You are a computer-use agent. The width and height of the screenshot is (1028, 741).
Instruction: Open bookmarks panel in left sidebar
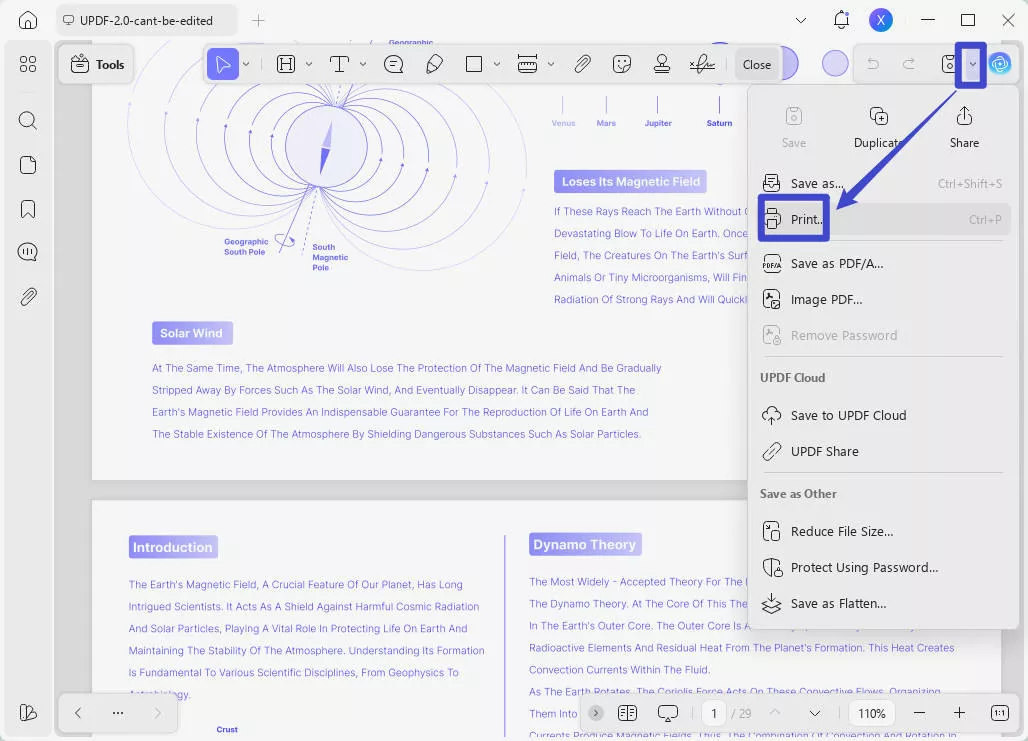click(28, 209)
